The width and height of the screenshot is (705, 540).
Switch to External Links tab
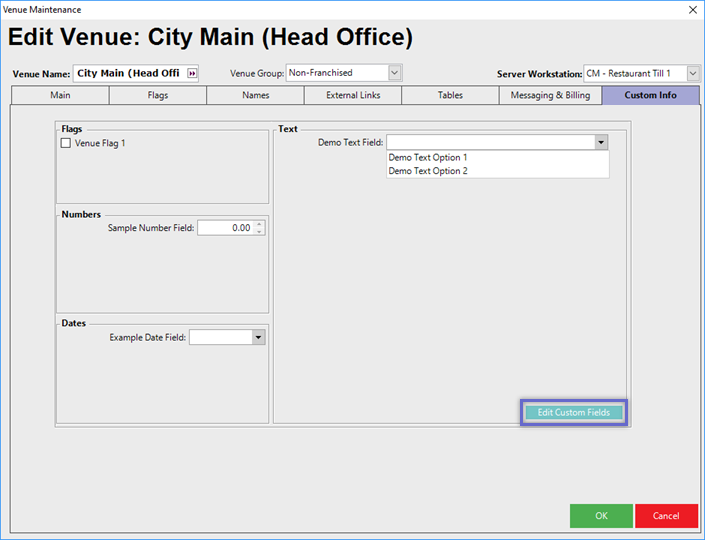click(353, 96)
